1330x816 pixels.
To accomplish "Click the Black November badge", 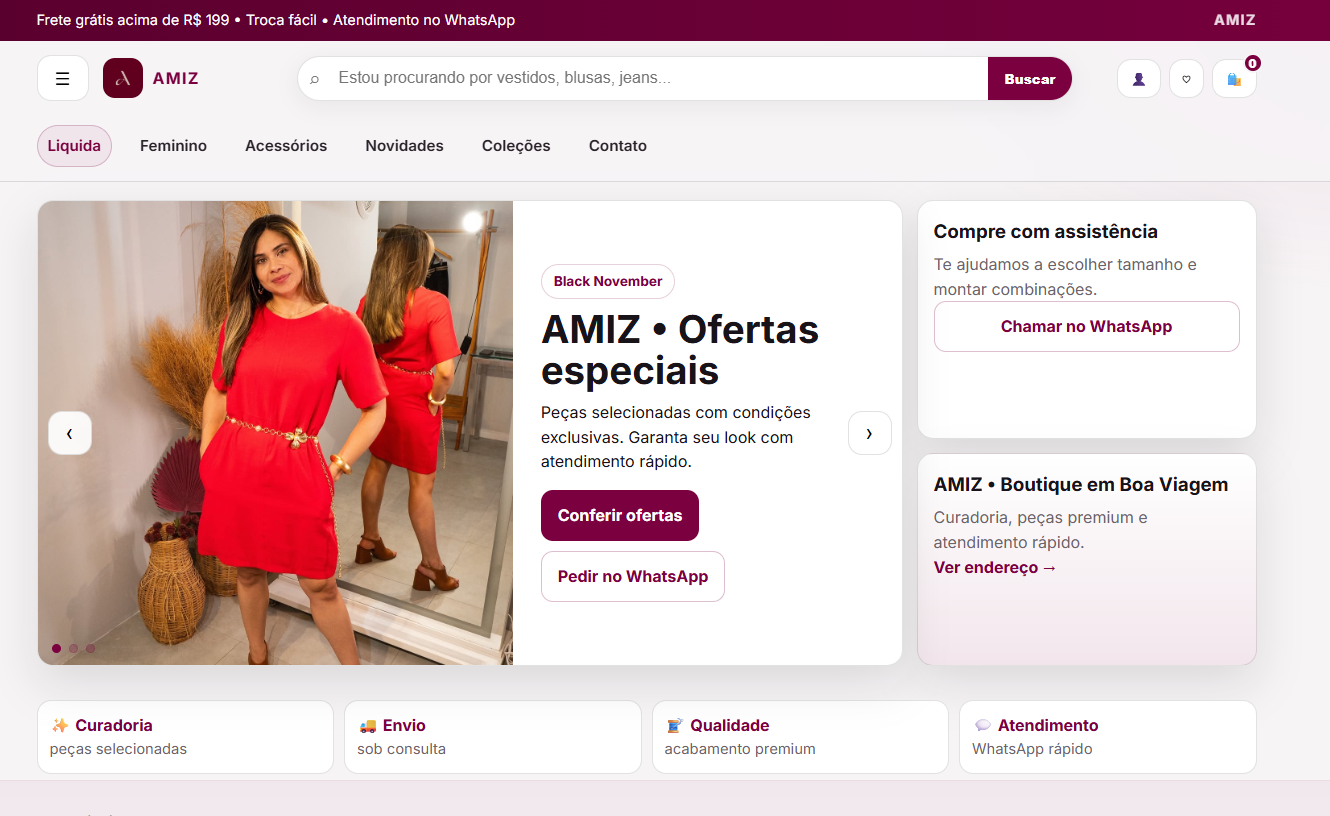I will click(607, 281).
